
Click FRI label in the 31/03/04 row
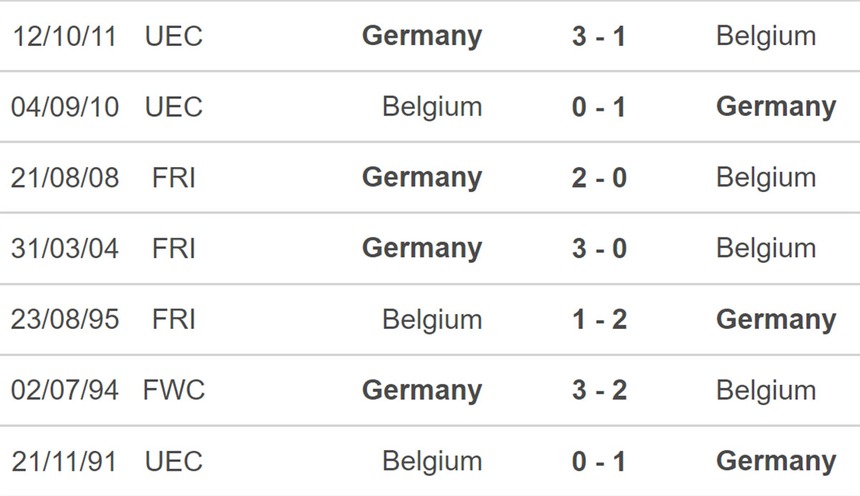tap(173, 249)
